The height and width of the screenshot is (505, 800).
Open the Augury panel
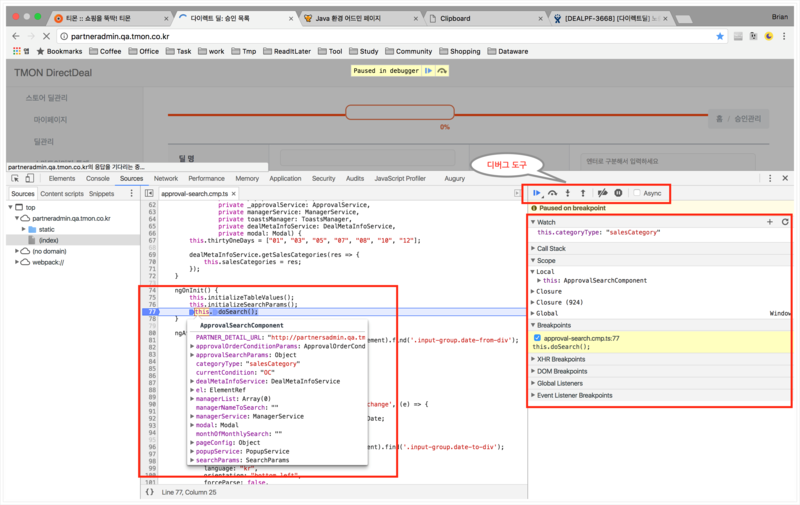coord(454,179)
